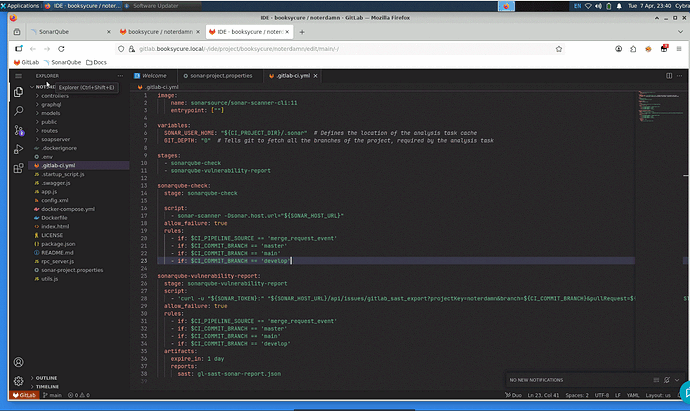The image size is (690, 411).
Task: Switch to the sonar-project.properties editor tab
Action: [221, 75]
